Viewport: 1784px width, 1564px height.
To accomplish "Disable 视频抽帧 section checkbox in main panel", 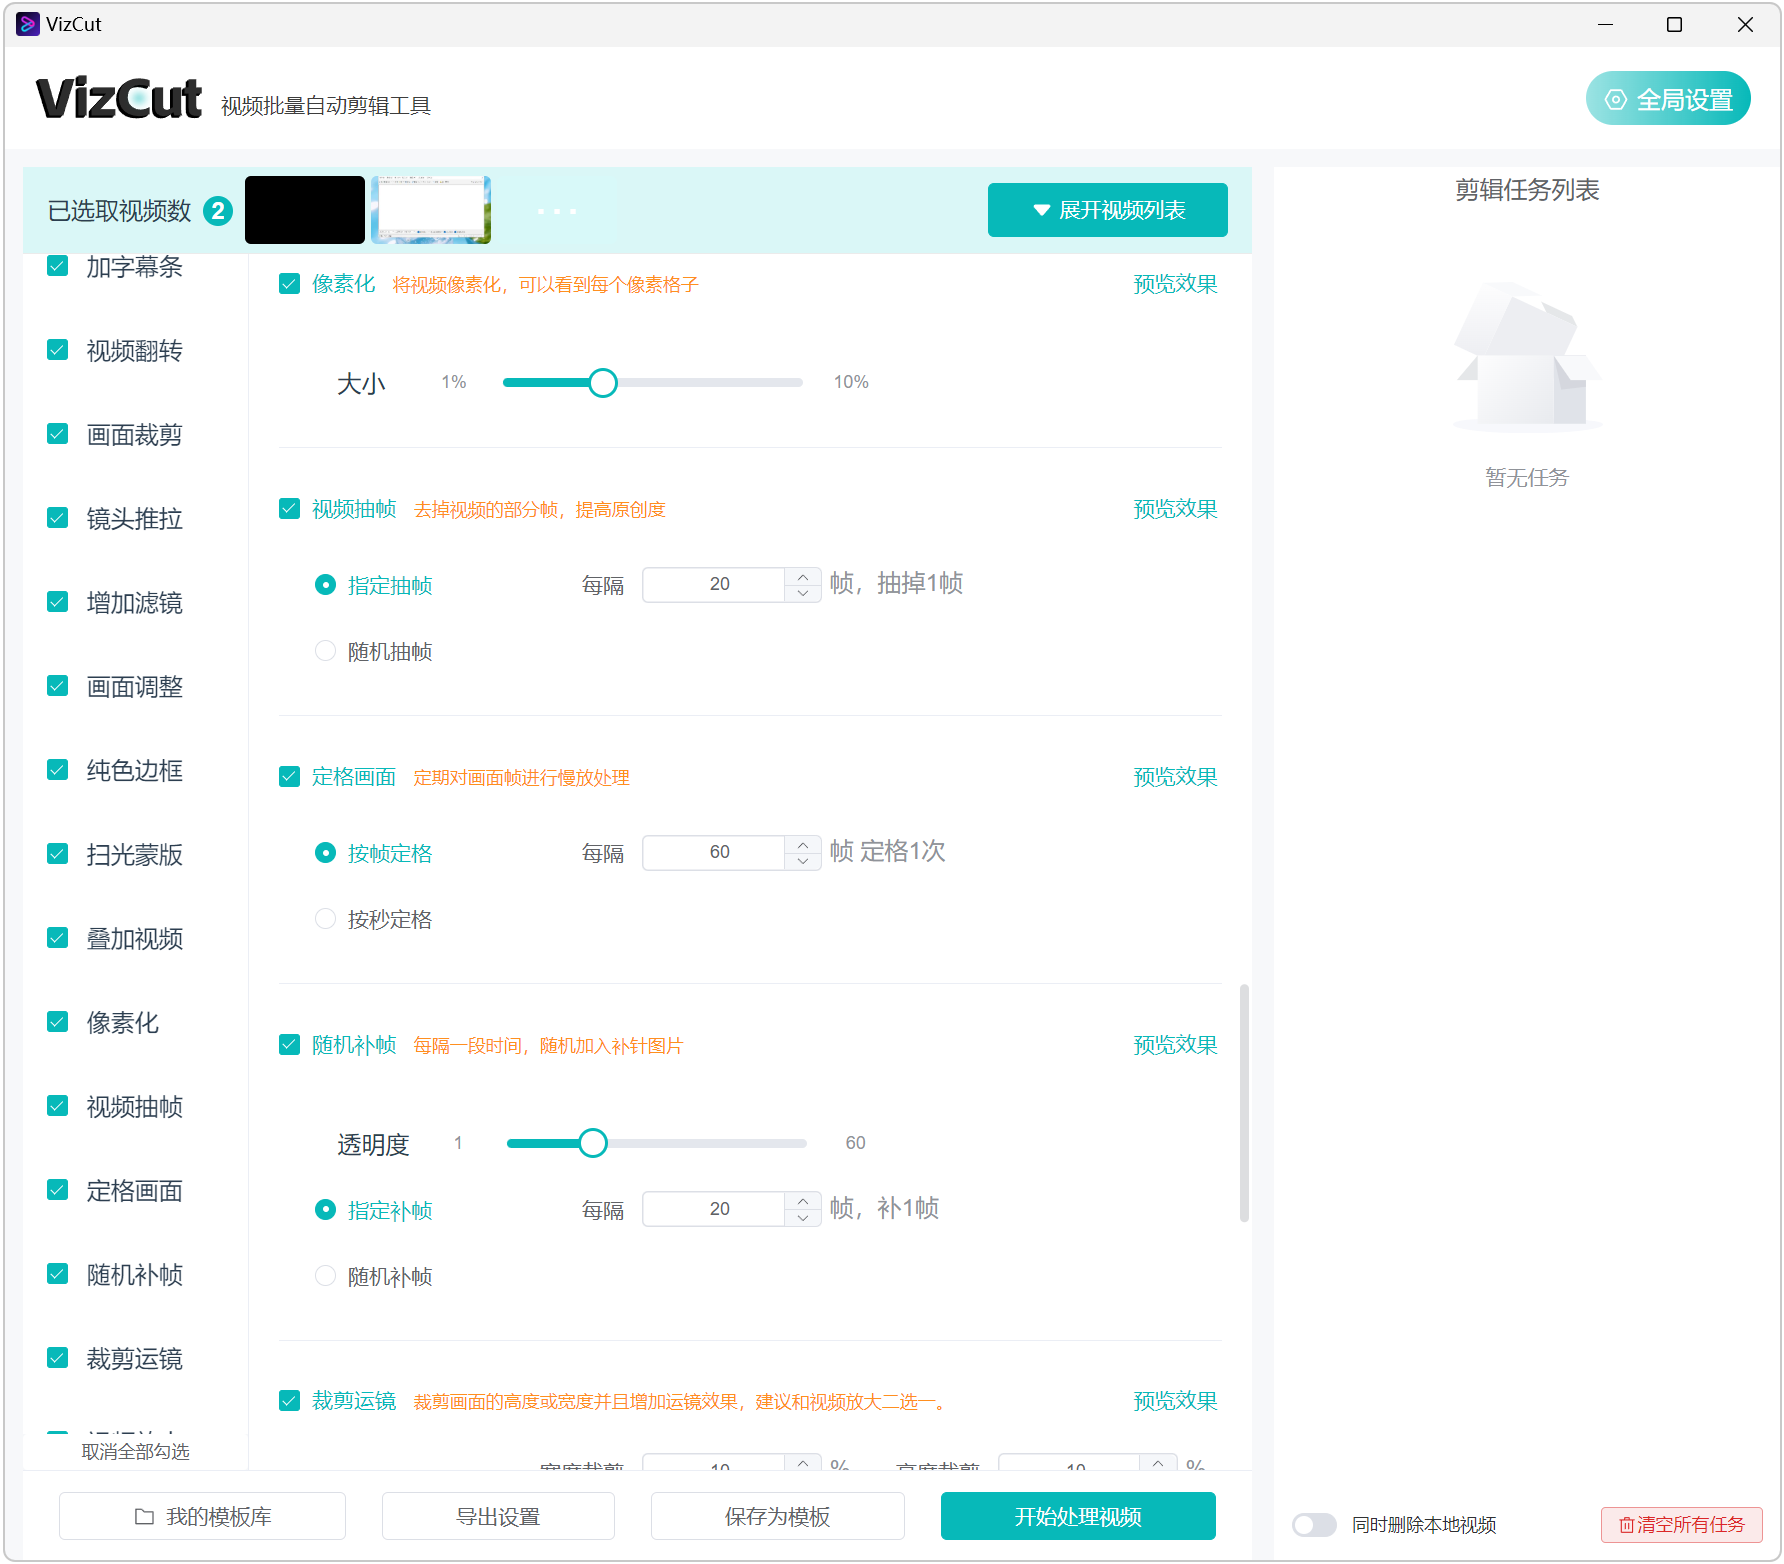I will click(x=290, y=509).
